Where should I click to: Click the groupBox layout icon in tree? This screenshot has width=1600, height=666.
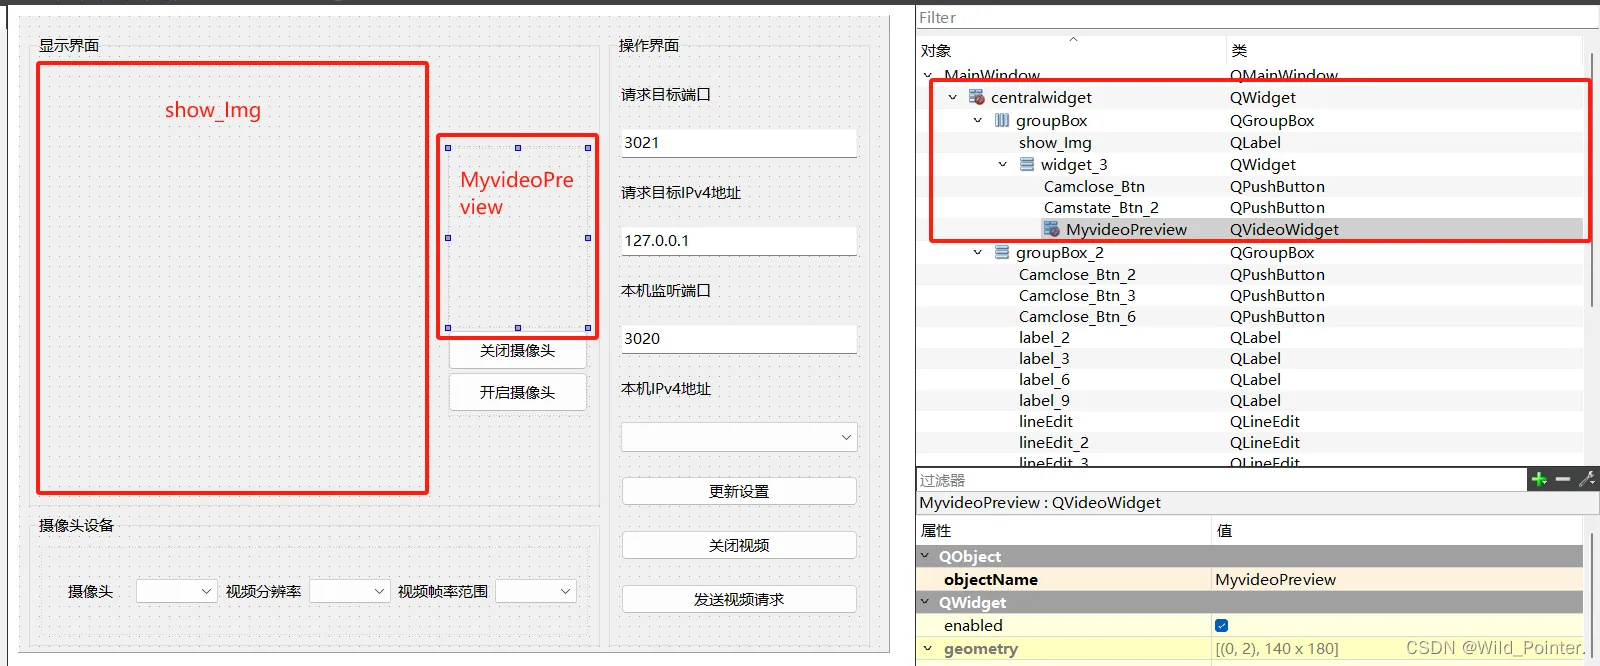[1002, 120]
